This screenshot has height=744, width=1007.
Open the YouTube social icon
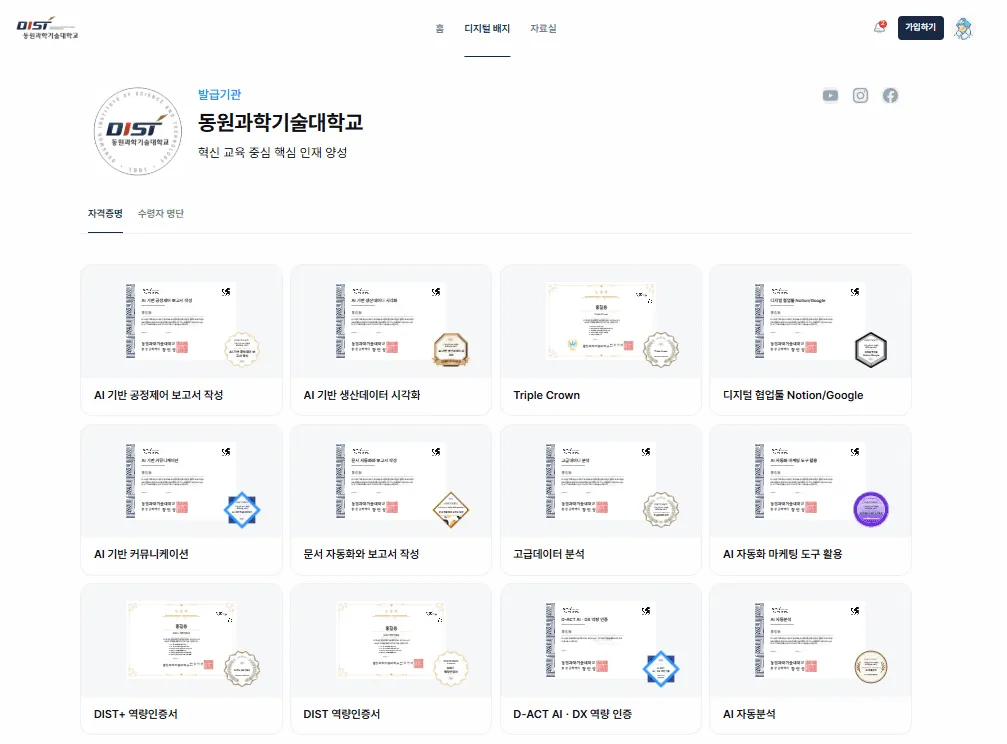(x=830, y=96)
